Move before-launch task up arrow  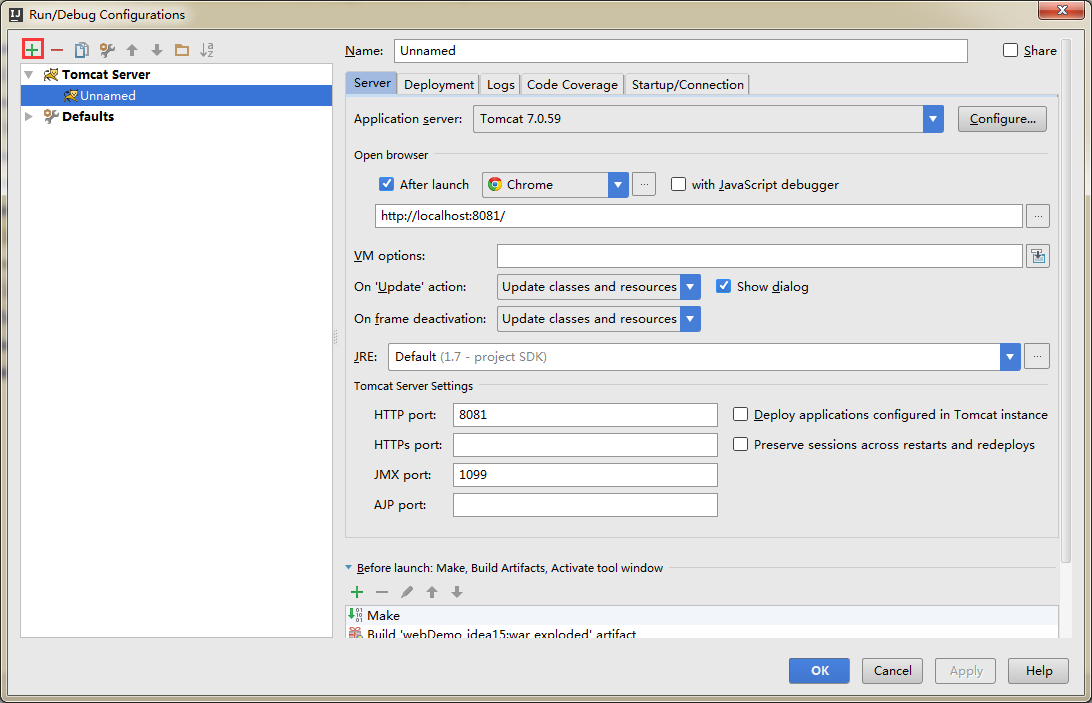click(x=432, y=592)
